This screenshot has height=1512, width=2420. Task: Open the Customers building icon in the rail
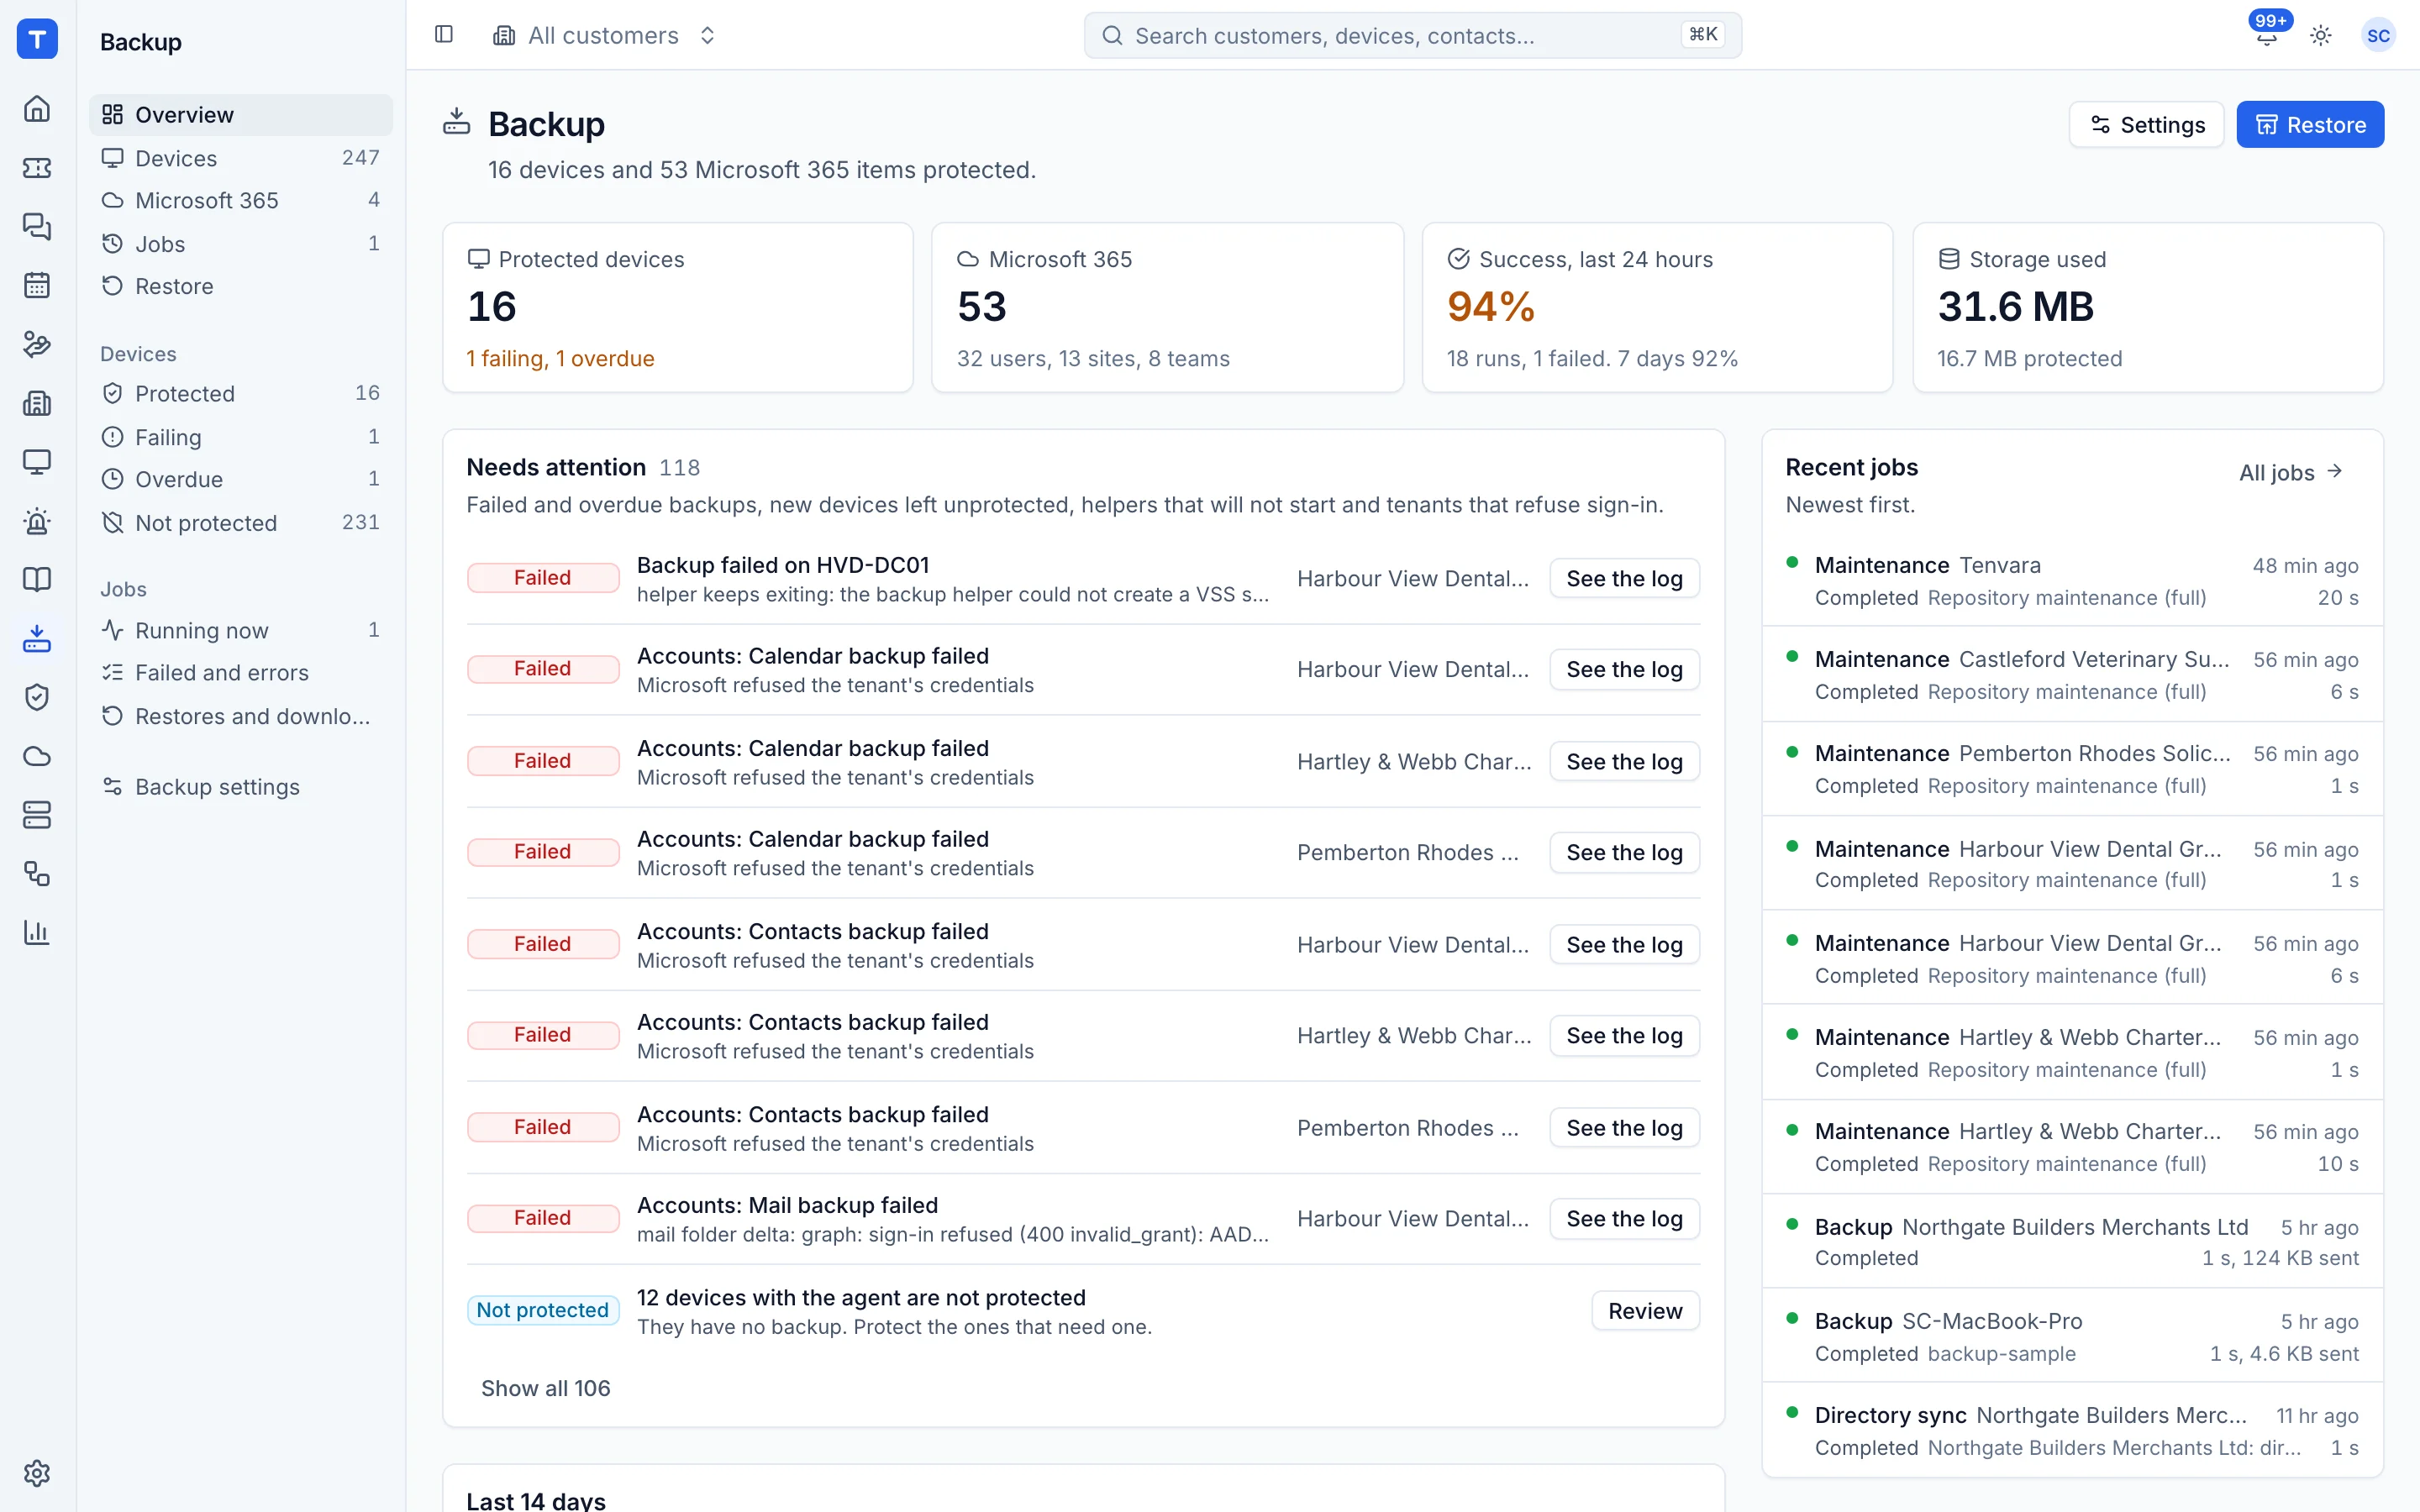click(x=37, y=403)
